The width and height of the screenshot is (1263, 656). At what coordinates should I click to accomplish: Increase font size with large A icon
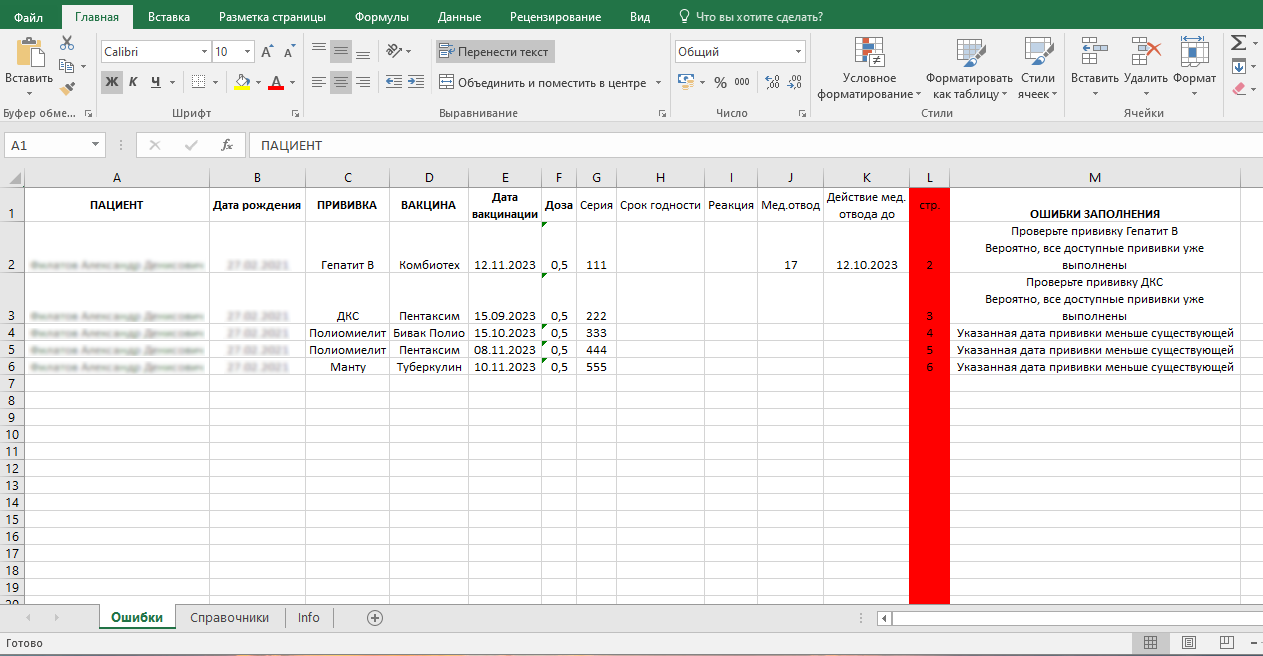coord(267,52)
